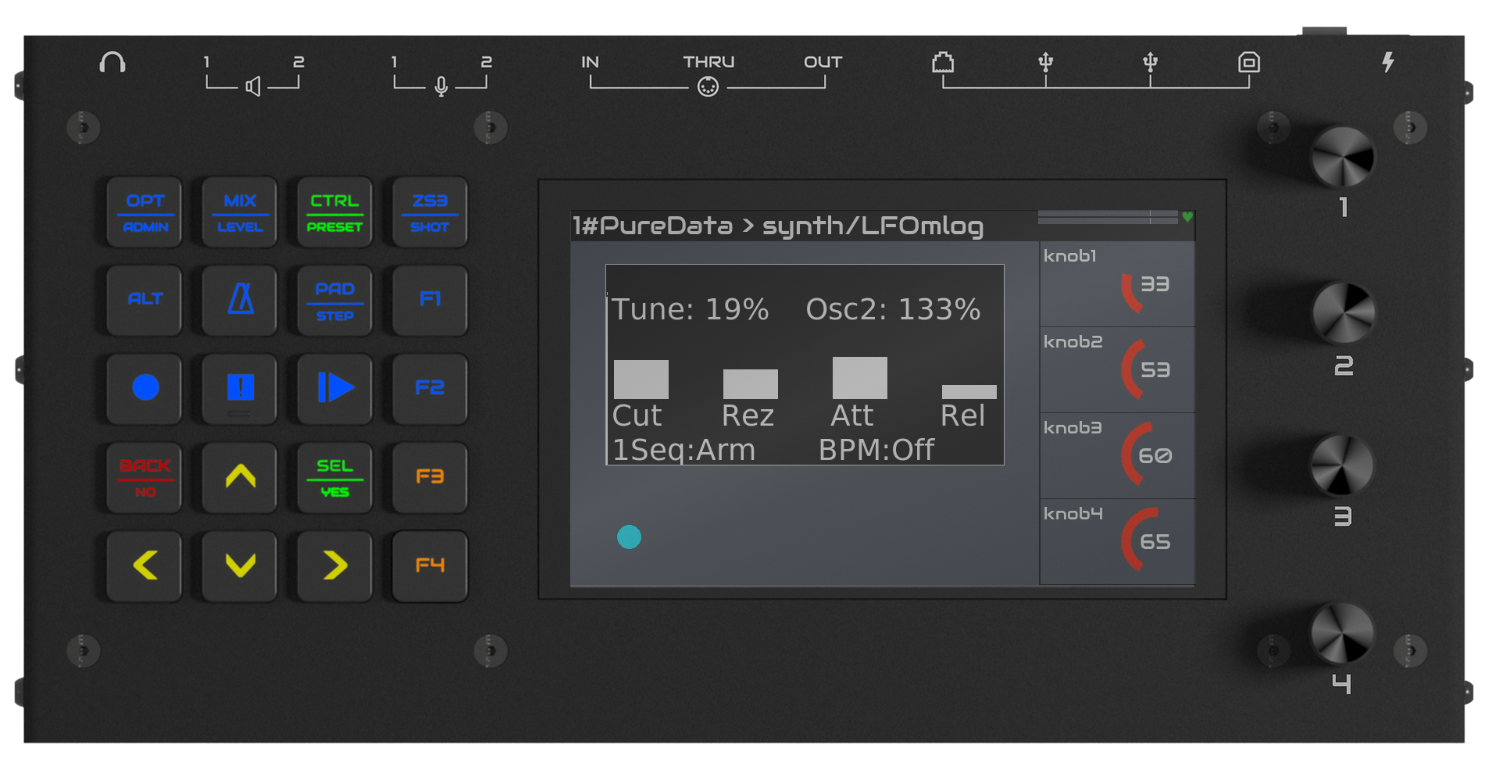Viewport: 1492px width, 779px height.
Task: Click the CTRL/PRESET button
Action: coord(334,212)
